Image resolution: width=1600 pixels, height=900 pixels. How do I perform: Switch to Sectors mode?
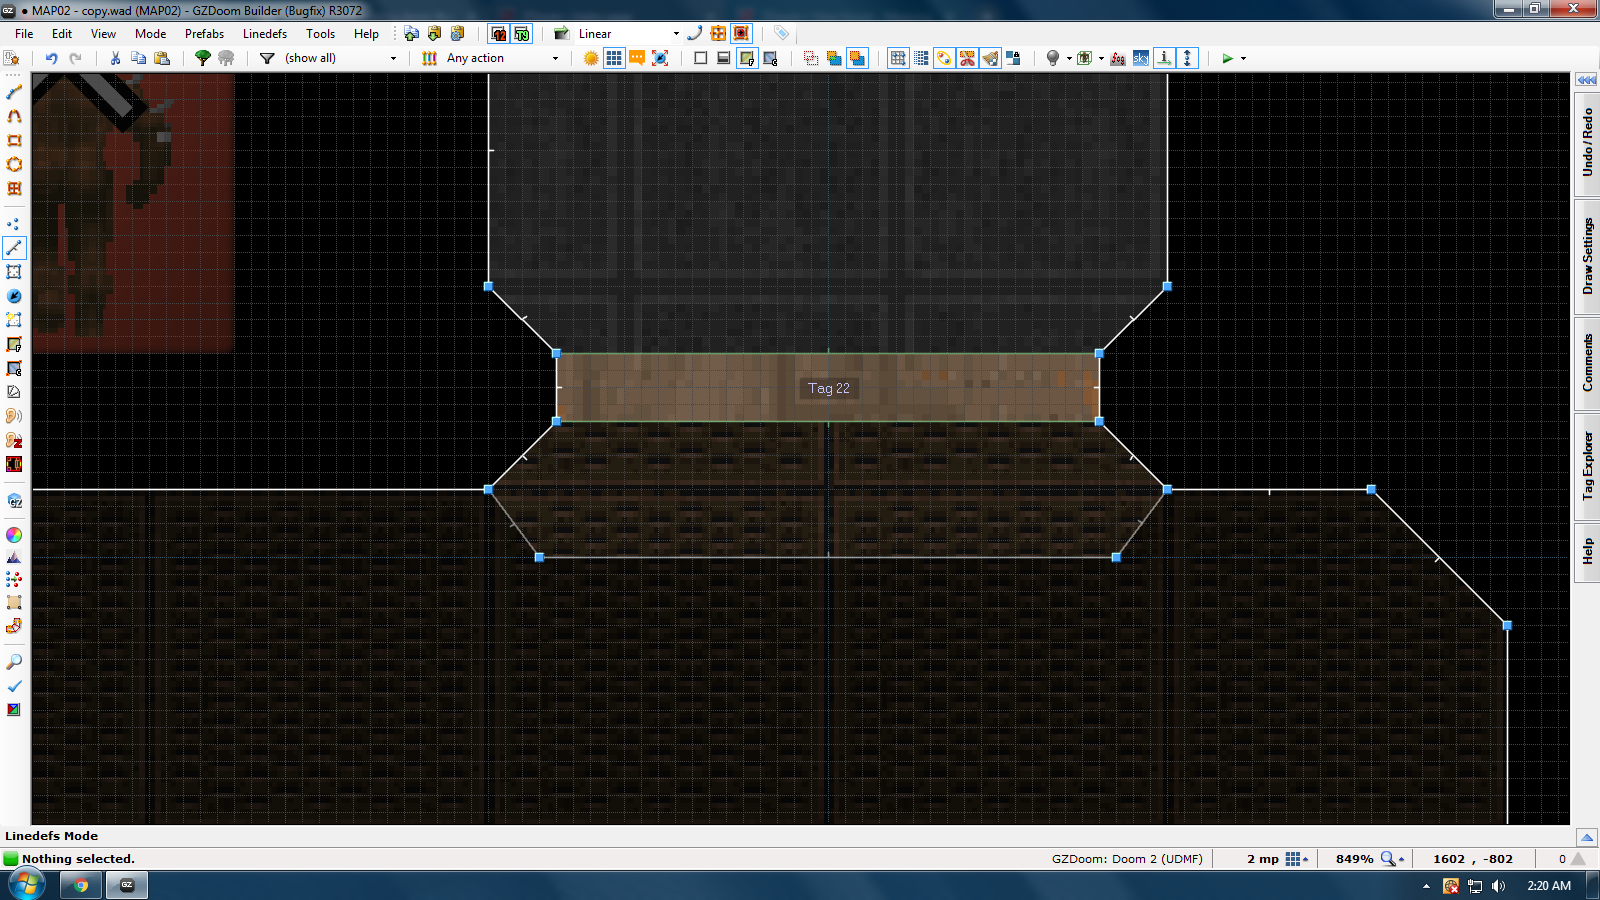(14, 272)
